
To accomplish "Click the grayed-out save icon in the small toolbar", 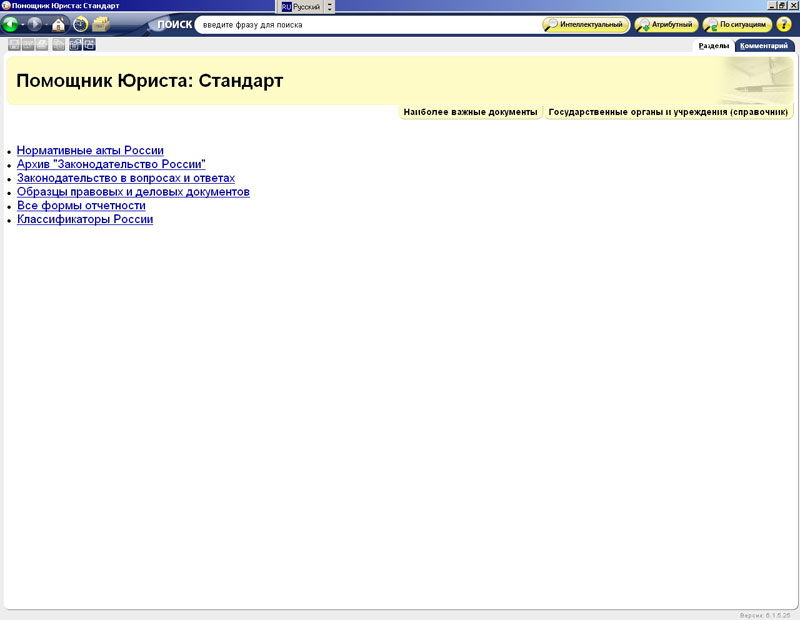I will point(14,44).
